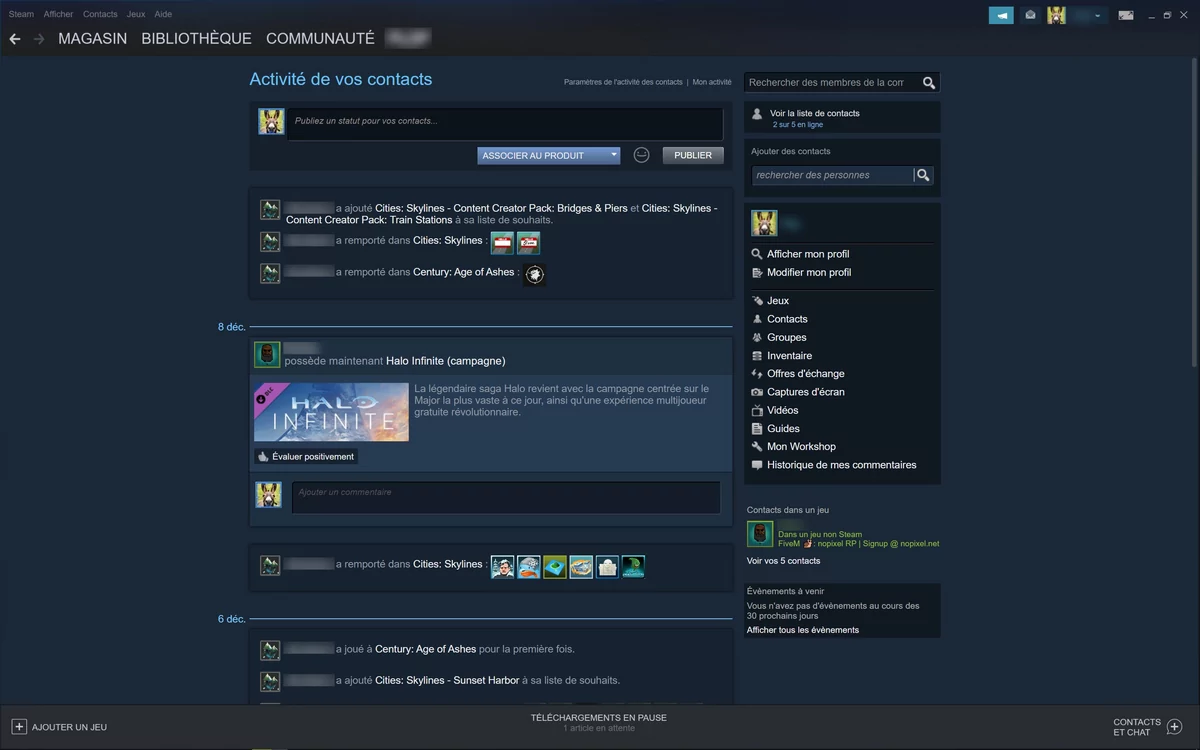
Task: Click the Inventaire grid icon
Action: click(757, 355)
